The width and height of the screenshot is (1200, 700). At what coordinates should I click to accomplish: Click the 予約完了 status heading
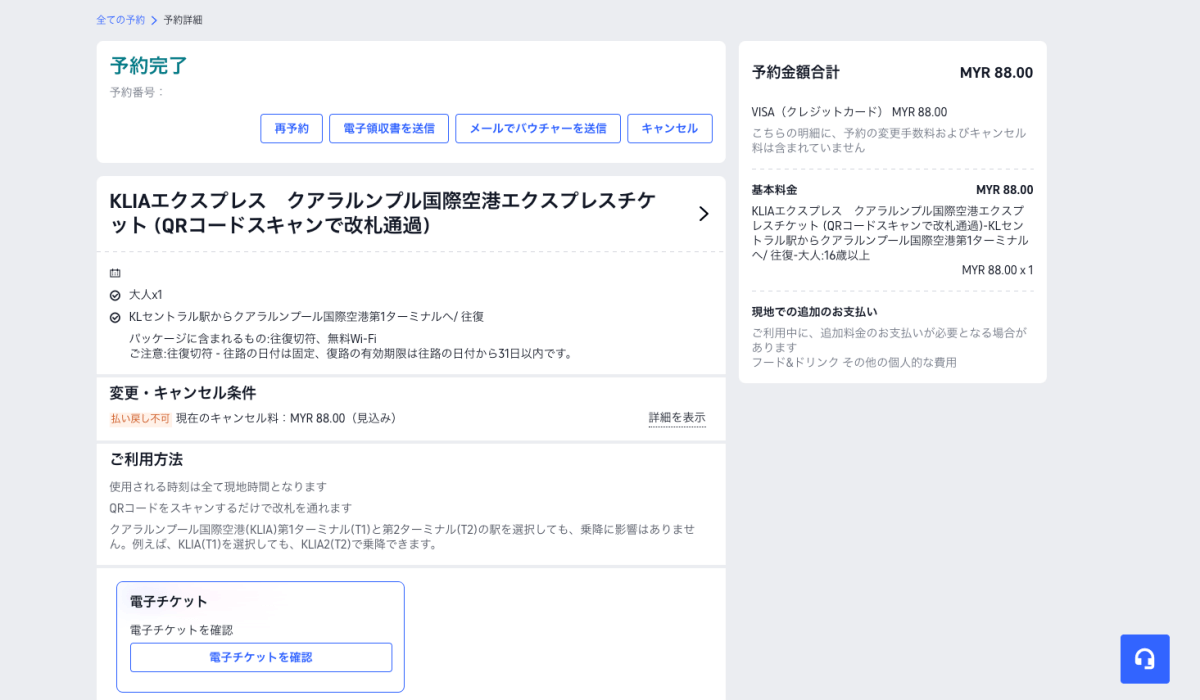(149, 66)
